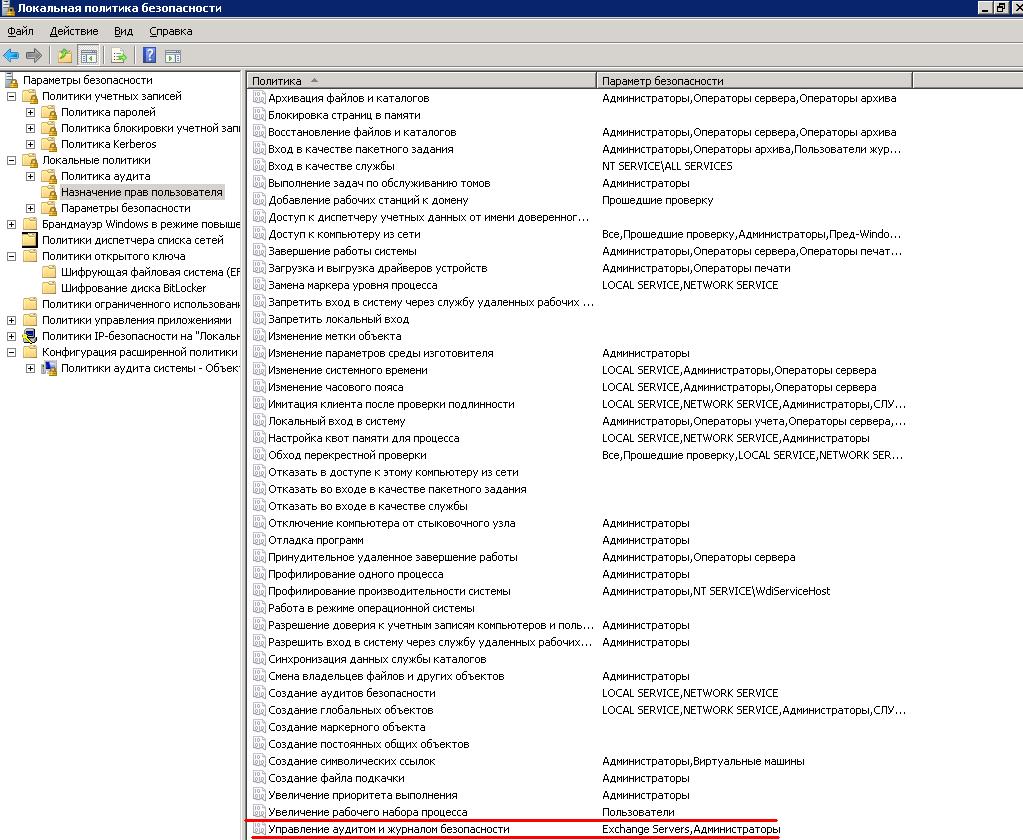Click the policy icon beside Завершение работы системы
This screenshot has width=1023, height=840.
[x=259, y=251]
